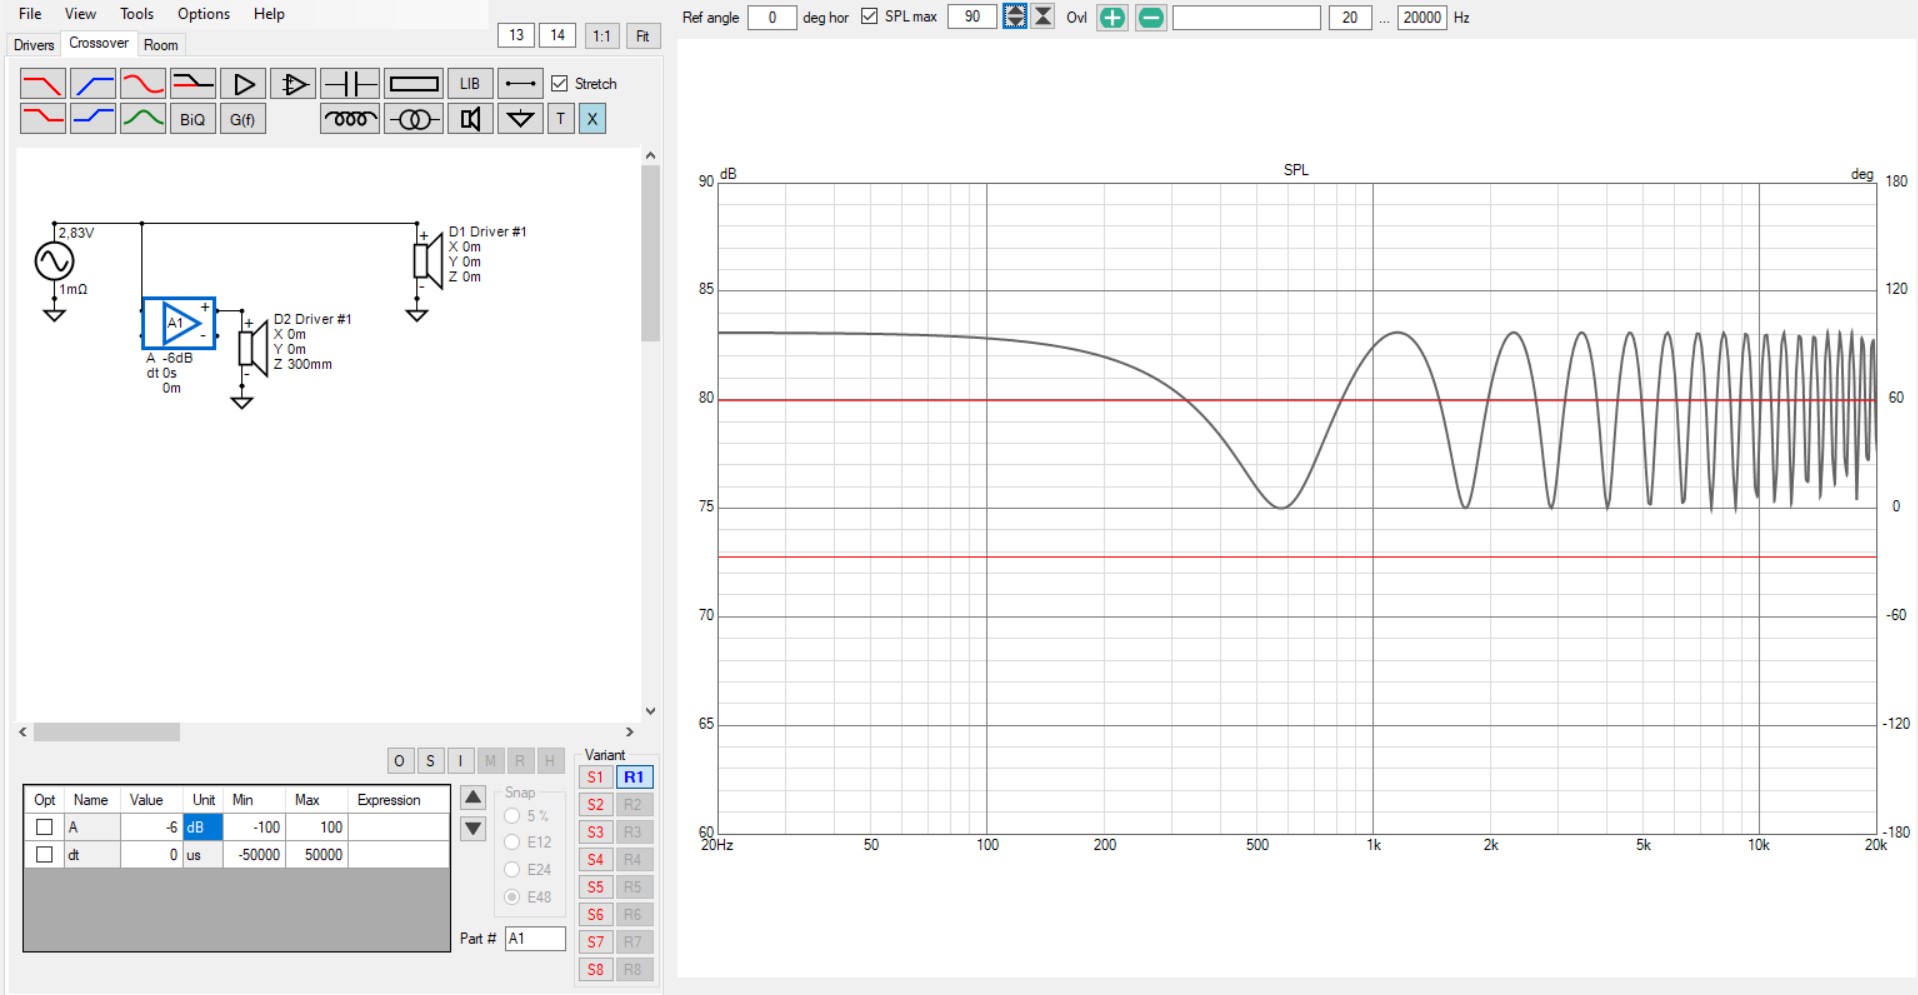
Task: Select the Snap E48 radio option
Action: 512,897
